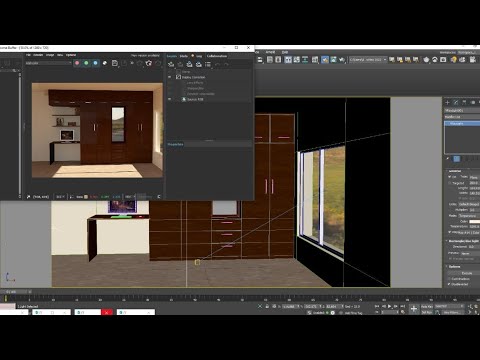The width and height of the screenshot is (480, 360).
Task: Click the save layer preset icon
Action: tap(189, 64)
